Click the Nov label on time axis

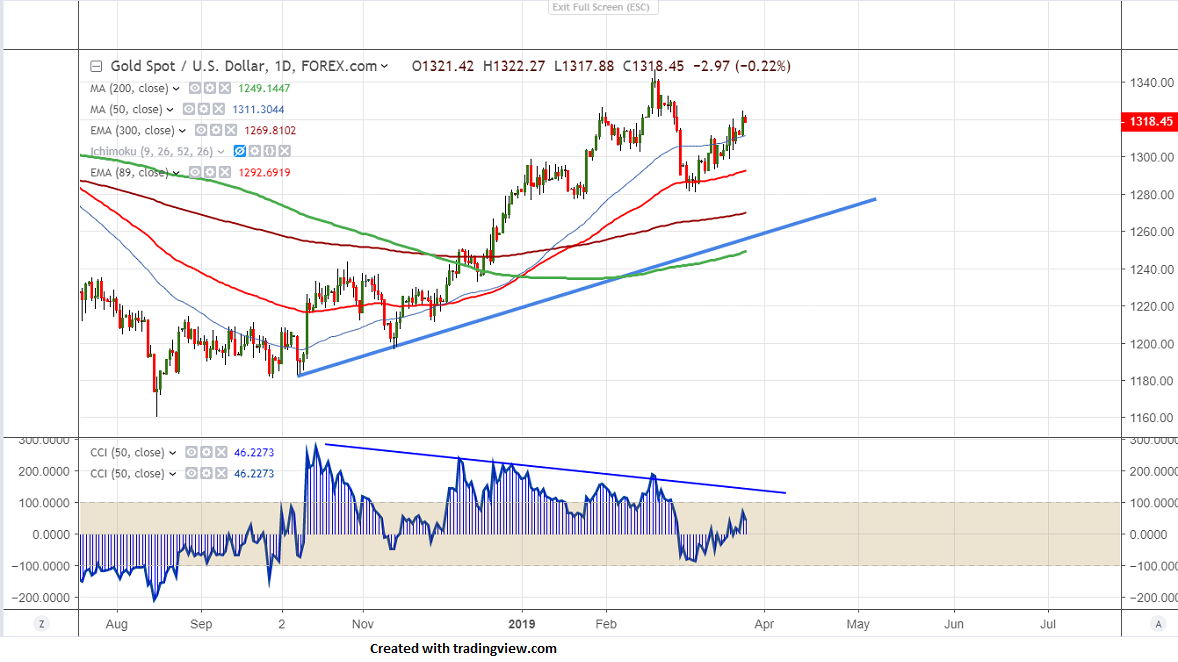[363, 624]
